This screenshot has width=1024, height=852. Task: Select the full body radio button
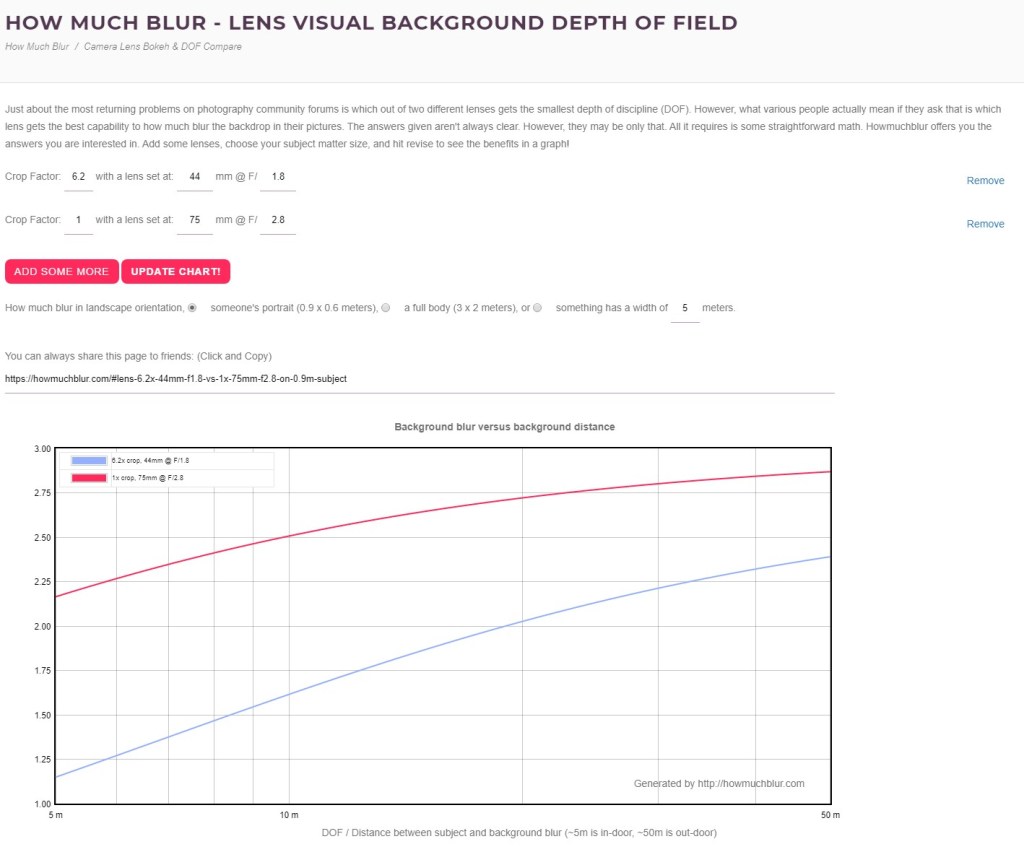coord(386,308)
